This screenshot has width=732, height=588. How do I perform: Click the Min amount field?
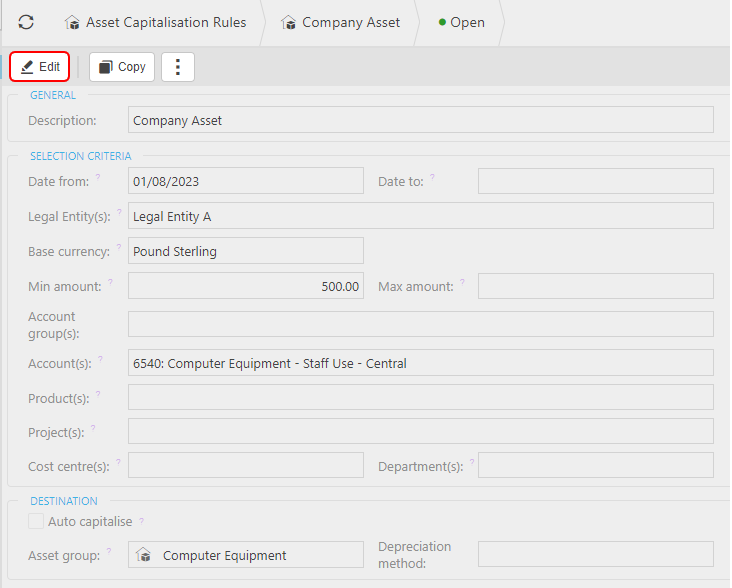click(x=246, y=286)
